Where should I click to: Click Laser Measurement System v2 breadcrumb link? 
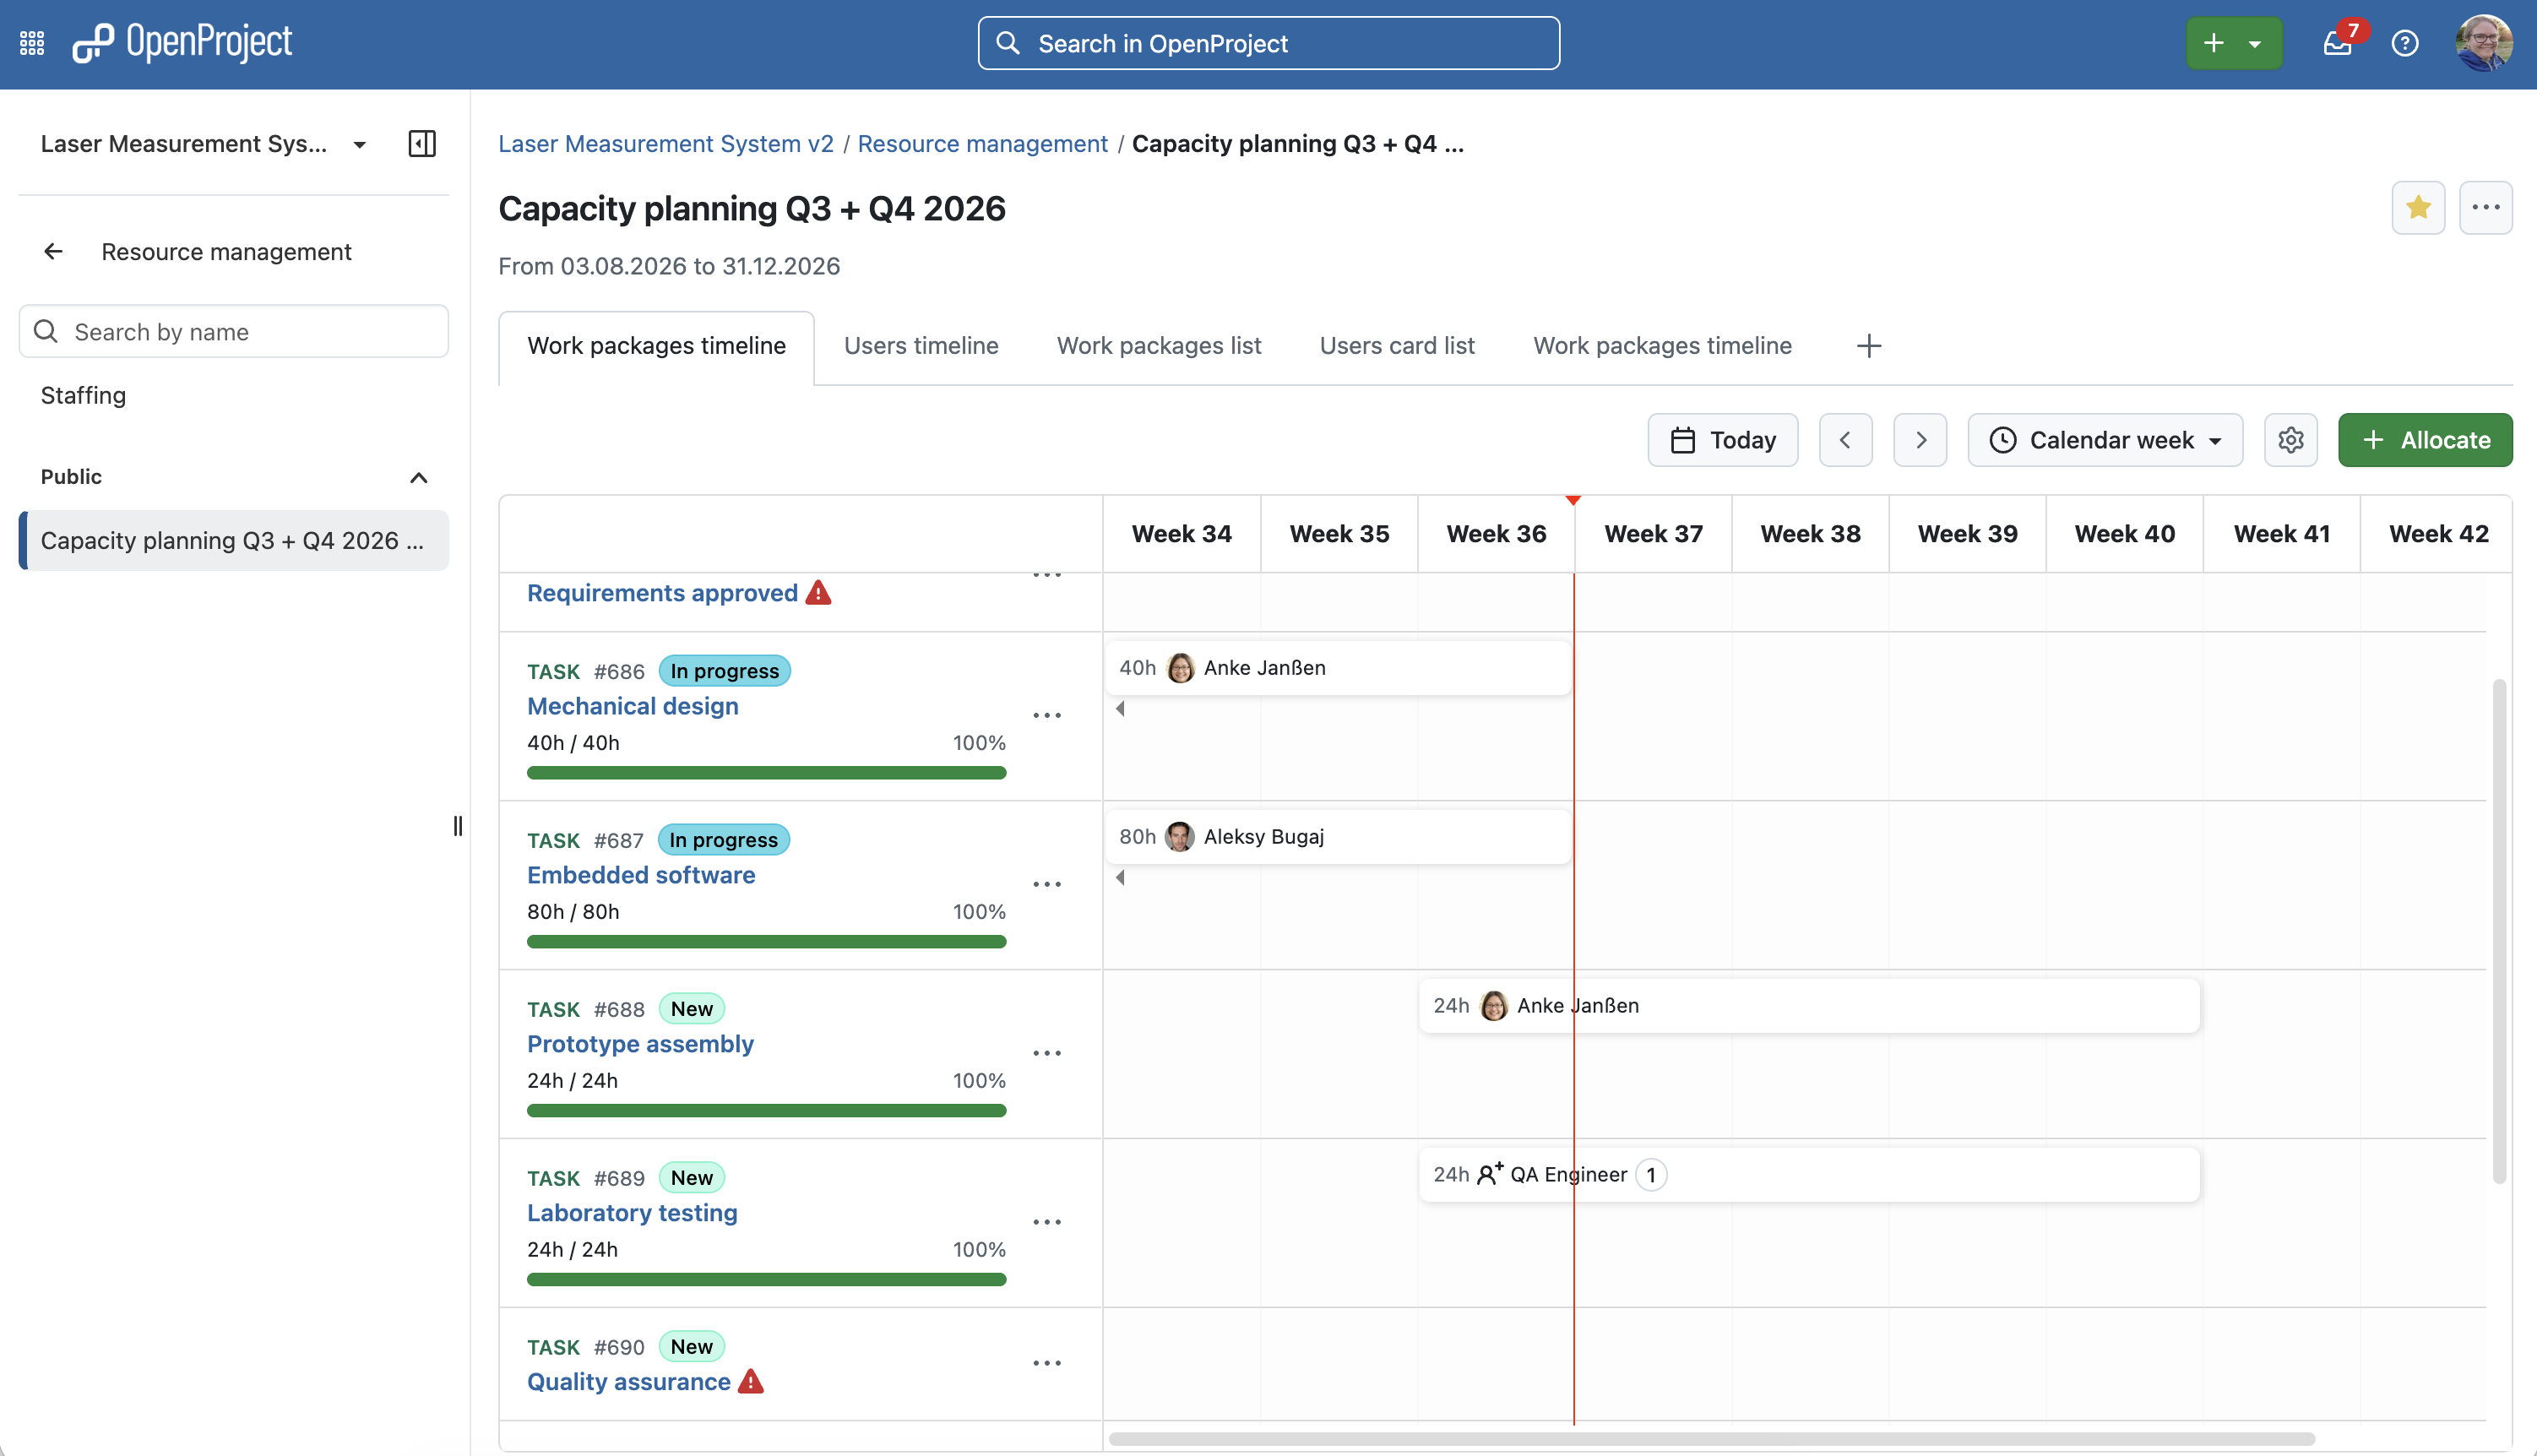click(x=666, y=144)
